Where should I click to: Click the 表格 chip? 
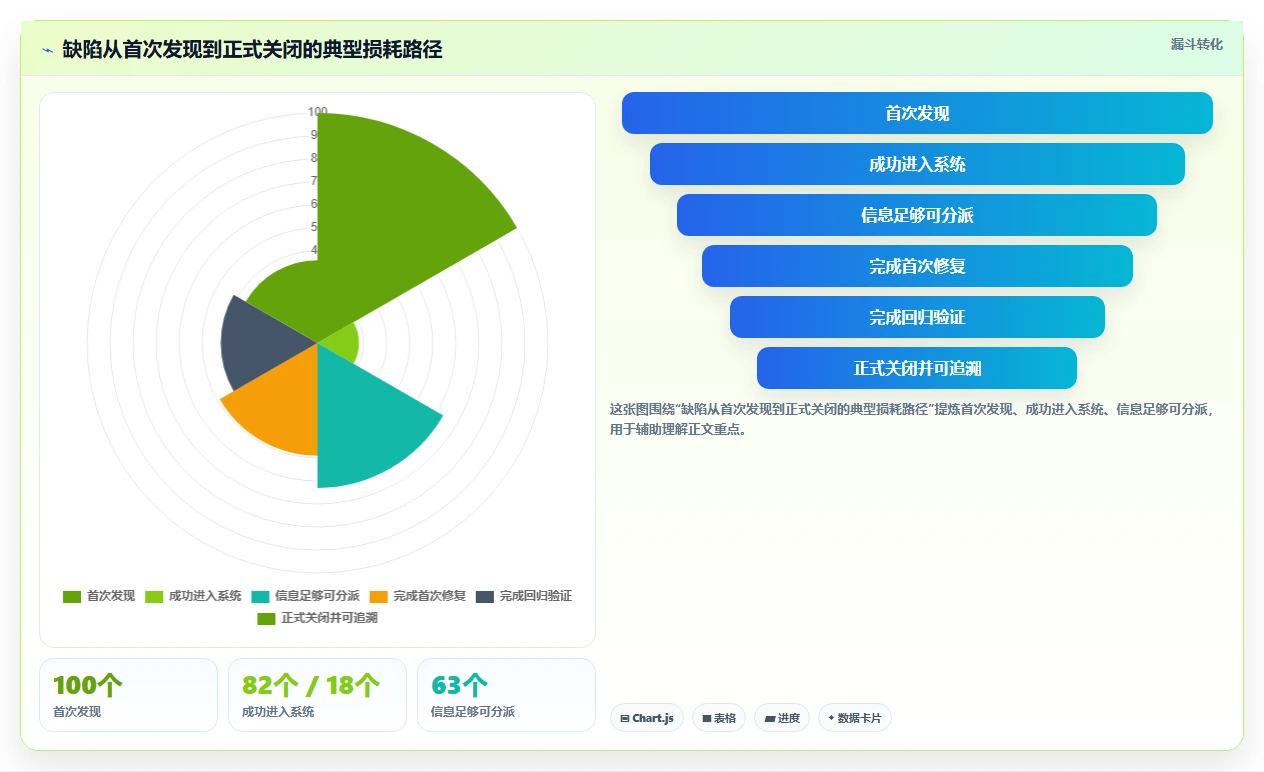(x=719, y=718)
